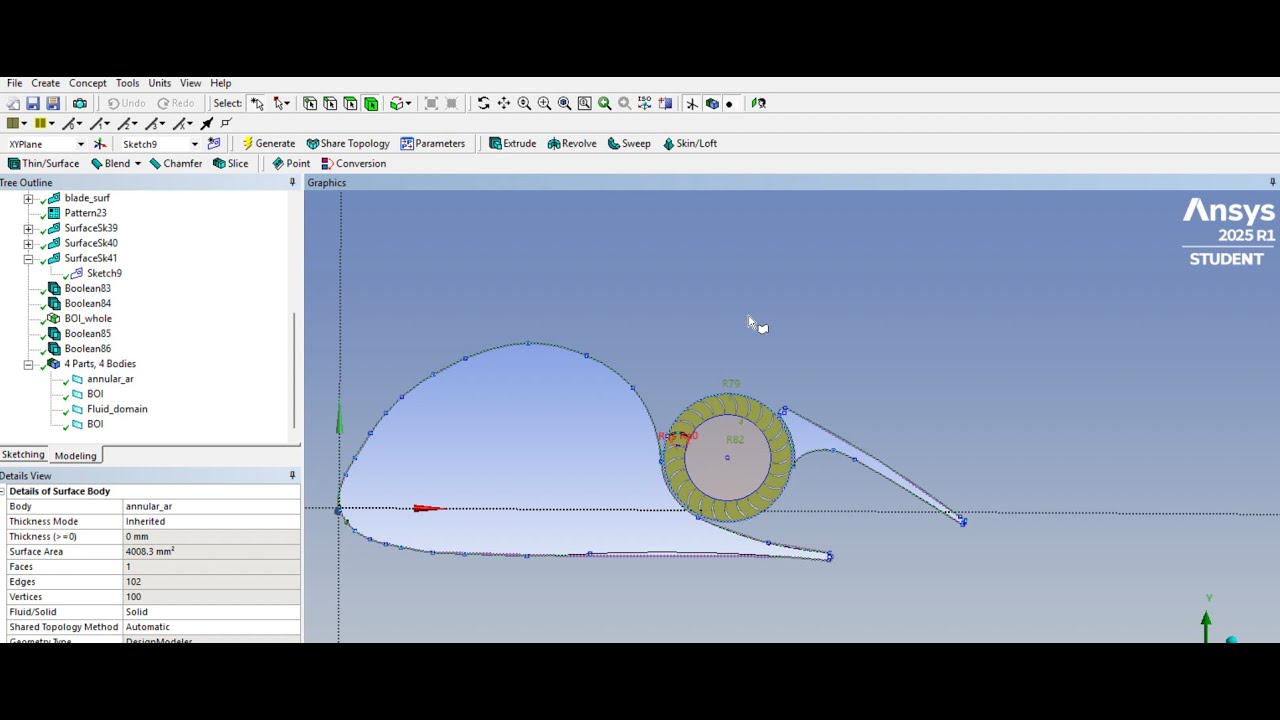This screenshot has height=720, width=1280.
Task: Open the Concept menu
Action: 87,83
